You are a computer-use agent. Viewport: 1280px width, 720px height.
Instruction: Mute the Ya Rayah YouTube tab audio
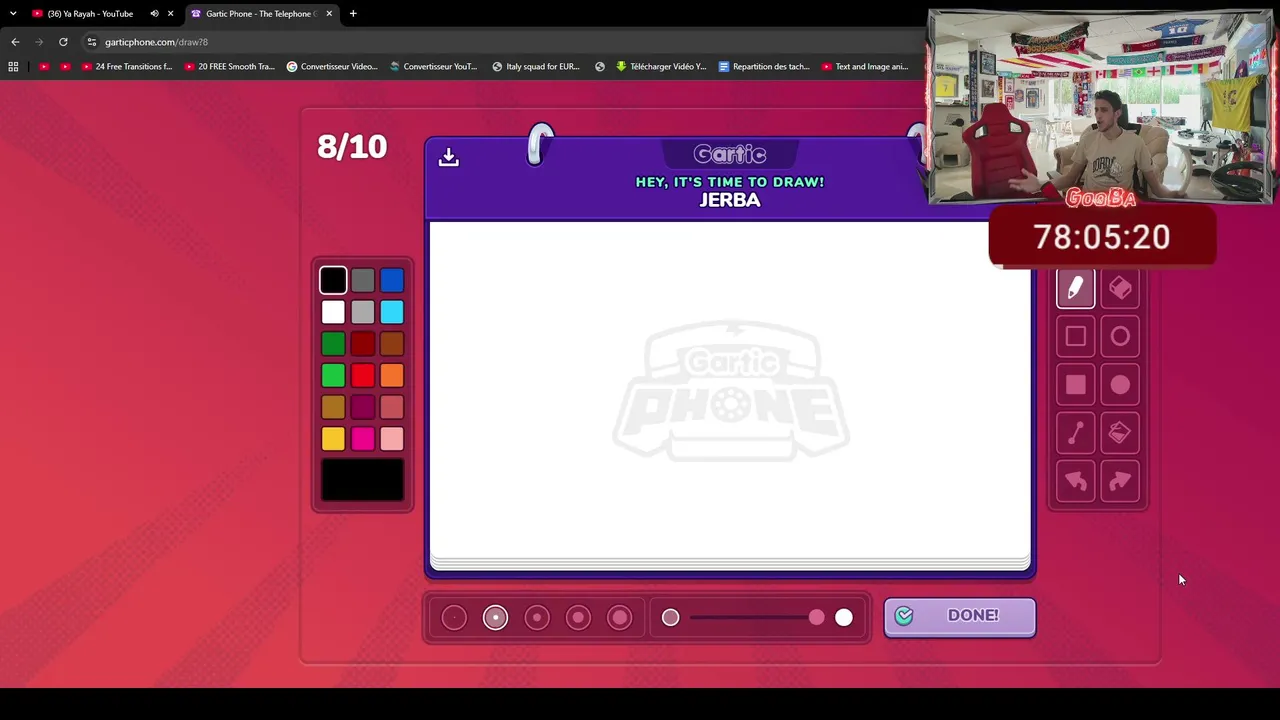[154, 14]
